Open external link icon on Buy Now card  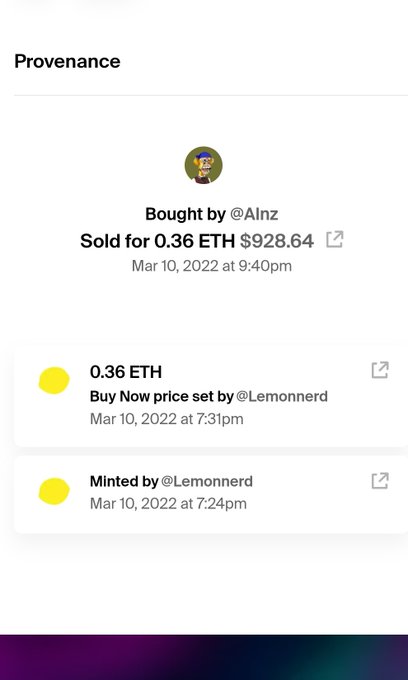(x=380, y=370)
